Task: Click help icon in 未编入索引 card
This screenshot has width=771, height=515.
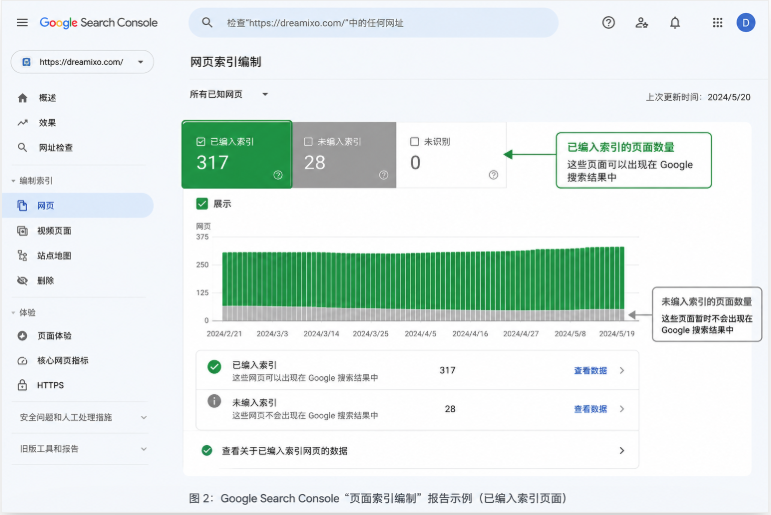Action: (x=384, y=175)
